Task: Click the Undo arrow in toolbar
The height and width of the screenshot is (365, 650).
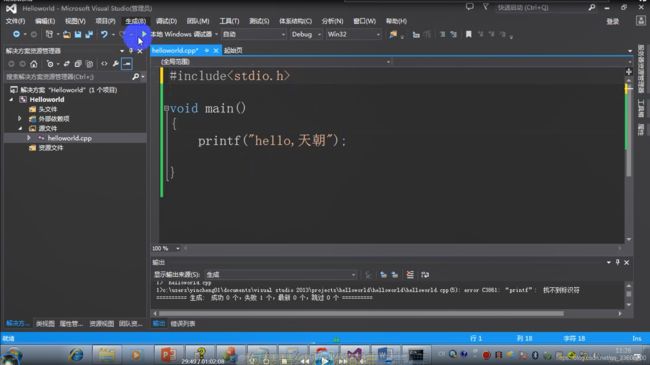Action: click(104, 34)
